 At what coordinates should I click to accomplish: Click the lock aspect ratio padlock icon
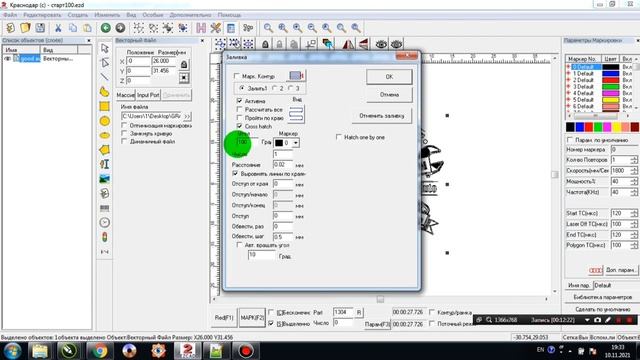pos(184,64)
